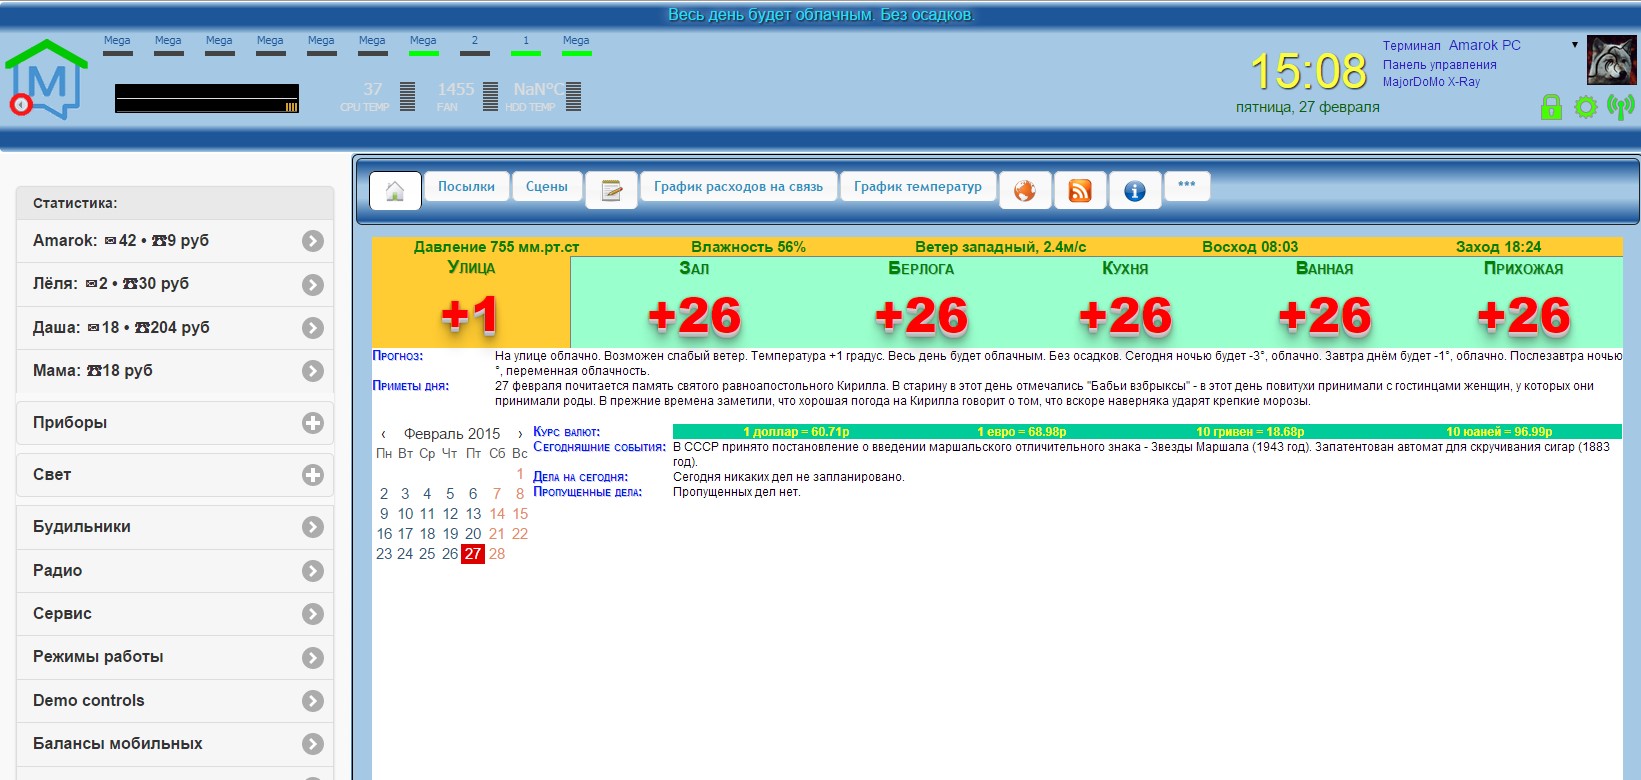This screenshot has width=1641, height=780.
Task: Click the 1 доллар = 60.71р rate
Action: pos(796,432)
